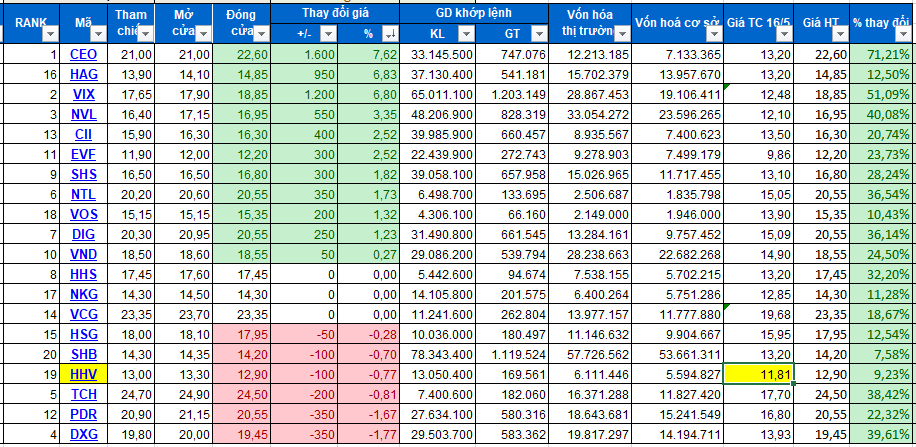Open the VCG ticker link
The image size is (916, 447).
pos(84,314)
